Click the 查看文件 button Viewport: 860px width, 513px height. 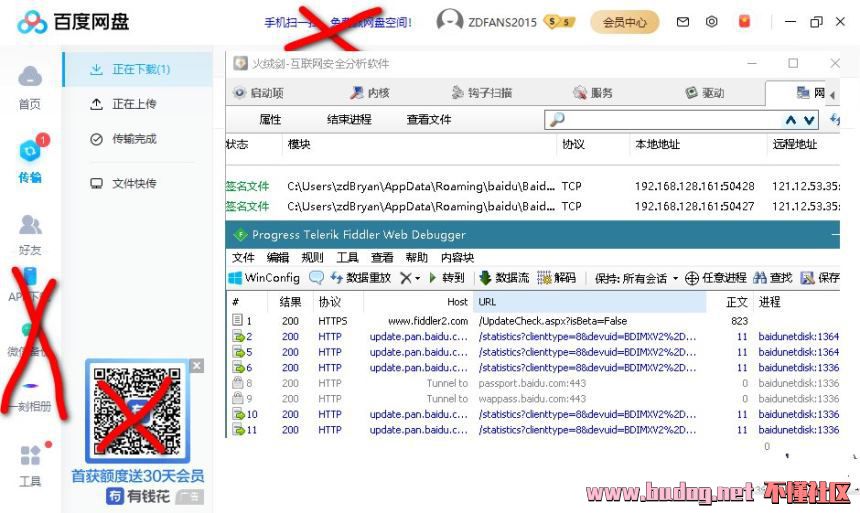[429, 119]
